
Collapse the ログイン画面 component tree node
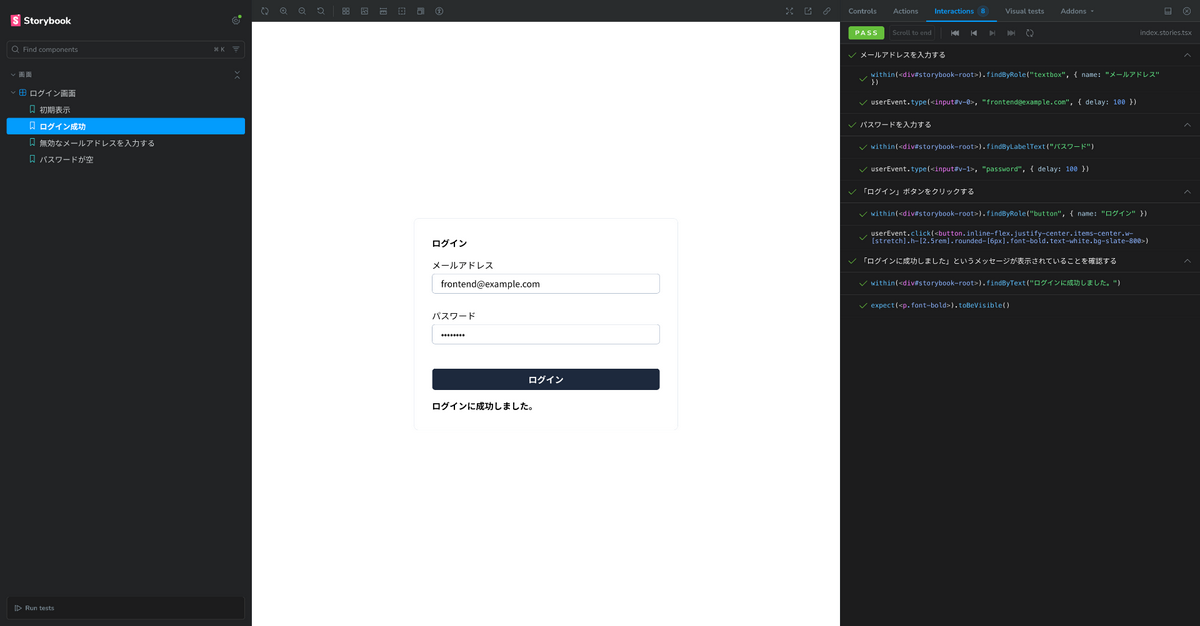click(x=13, y=93)
